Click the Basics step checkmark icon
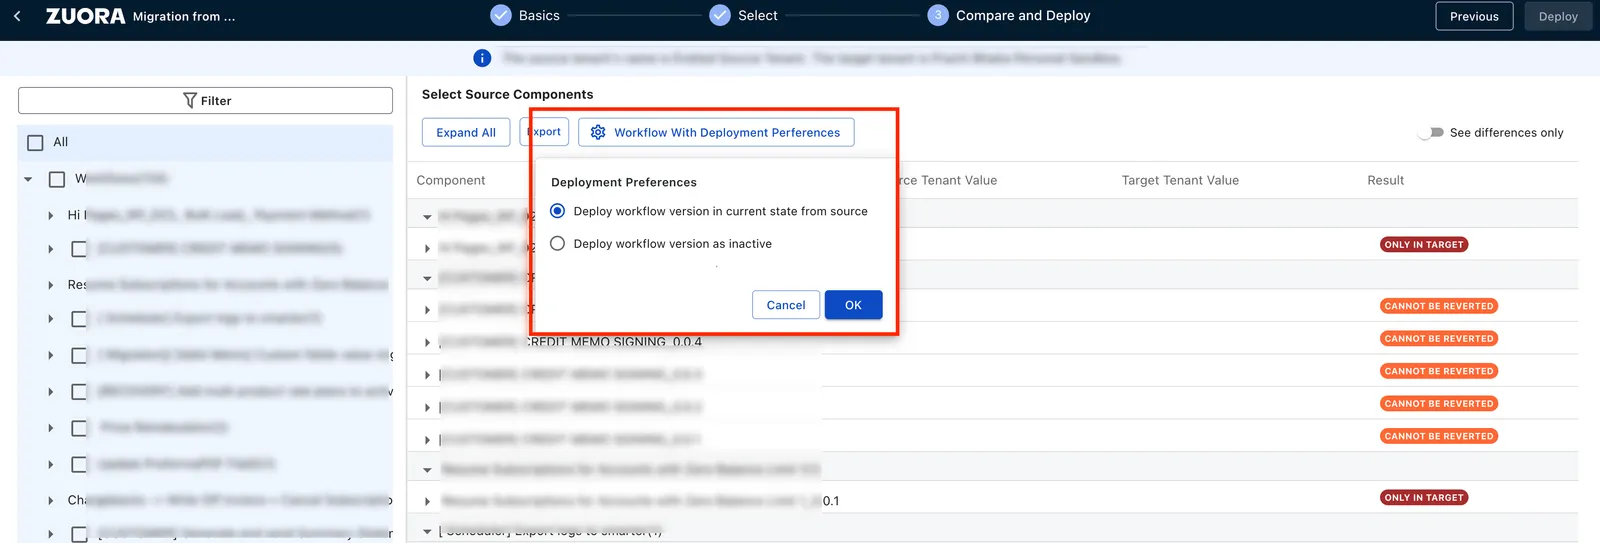The width and height of the screenshot is (1600, 543). [x=500, y=15]
